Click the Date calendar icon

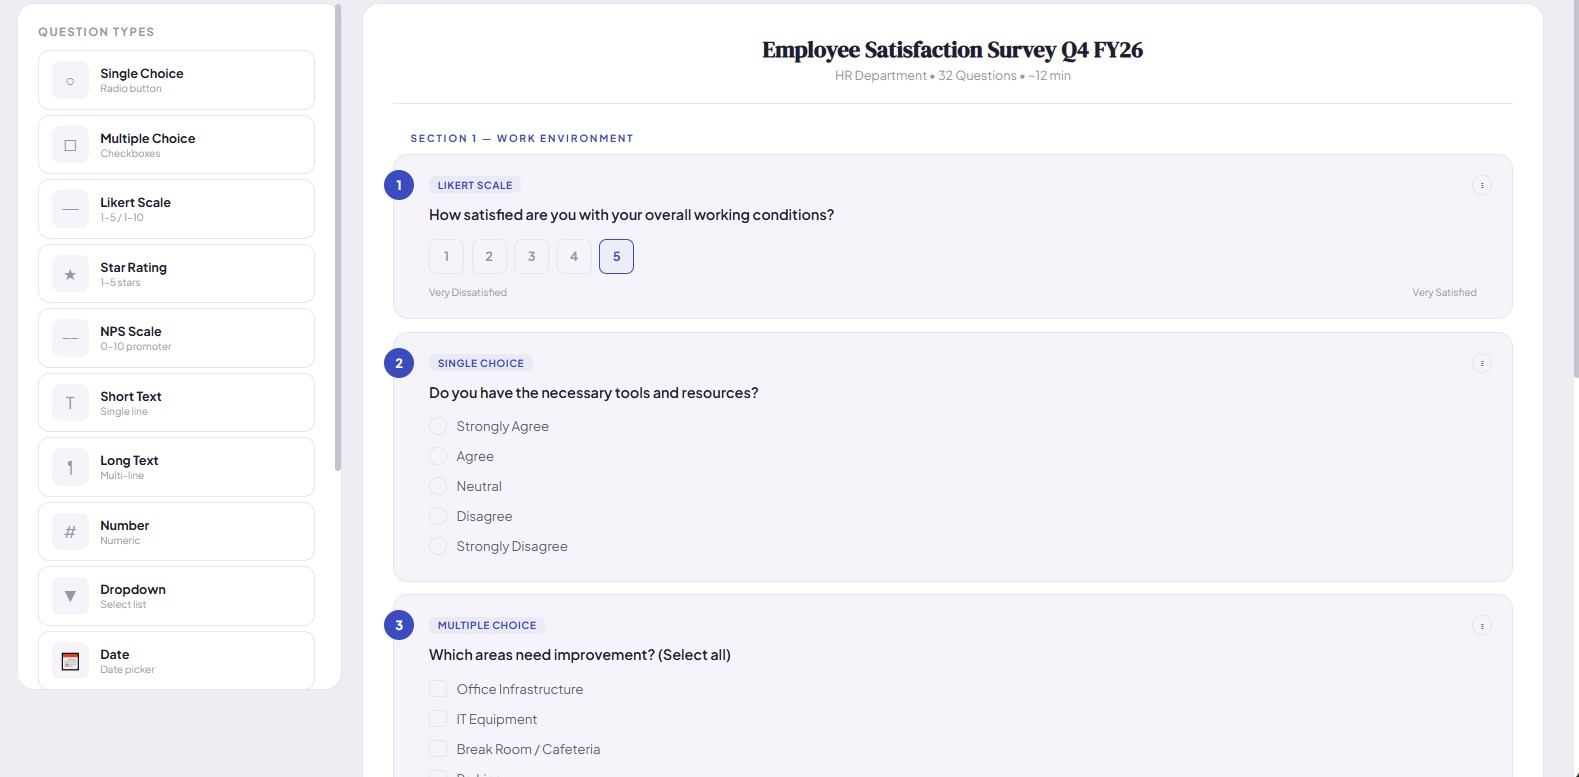(70, 661)
